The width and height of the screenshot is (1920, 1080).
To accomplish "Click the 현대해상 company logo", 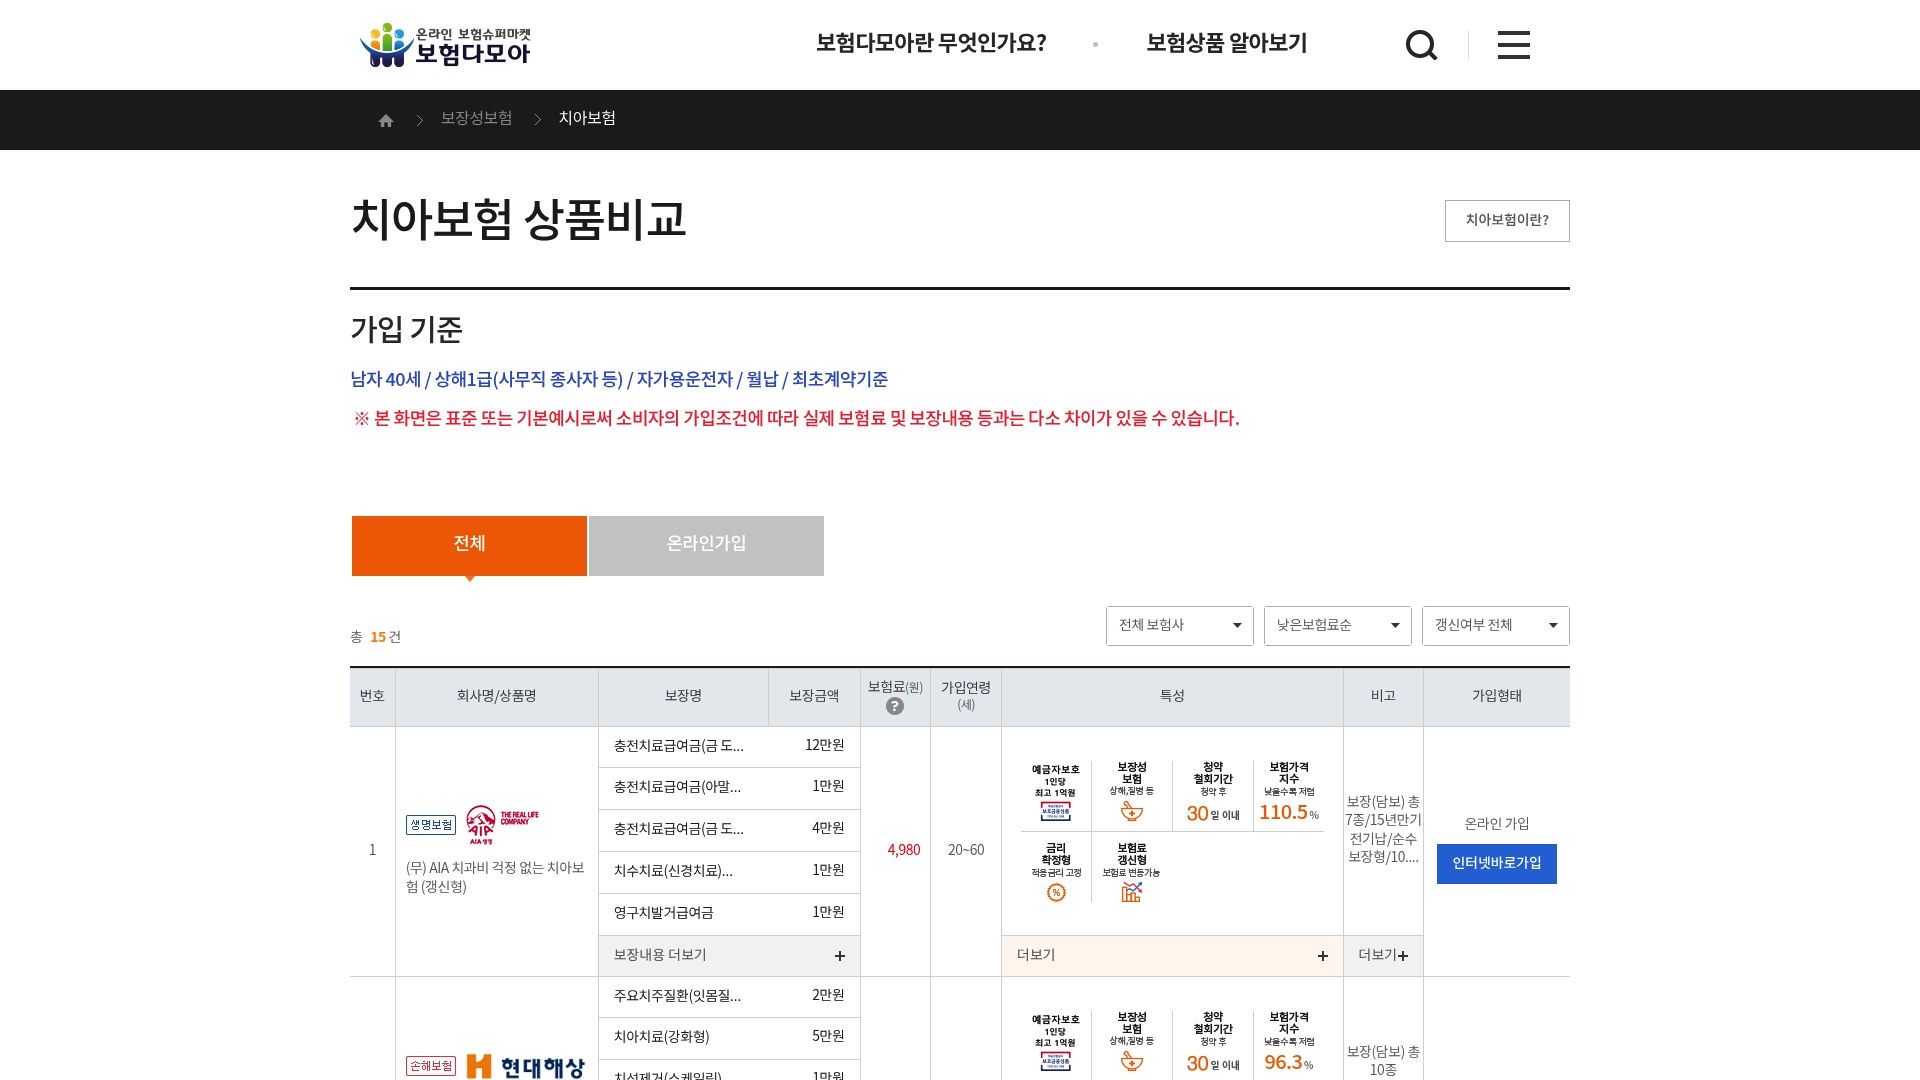I will [x=525, y=1067].
